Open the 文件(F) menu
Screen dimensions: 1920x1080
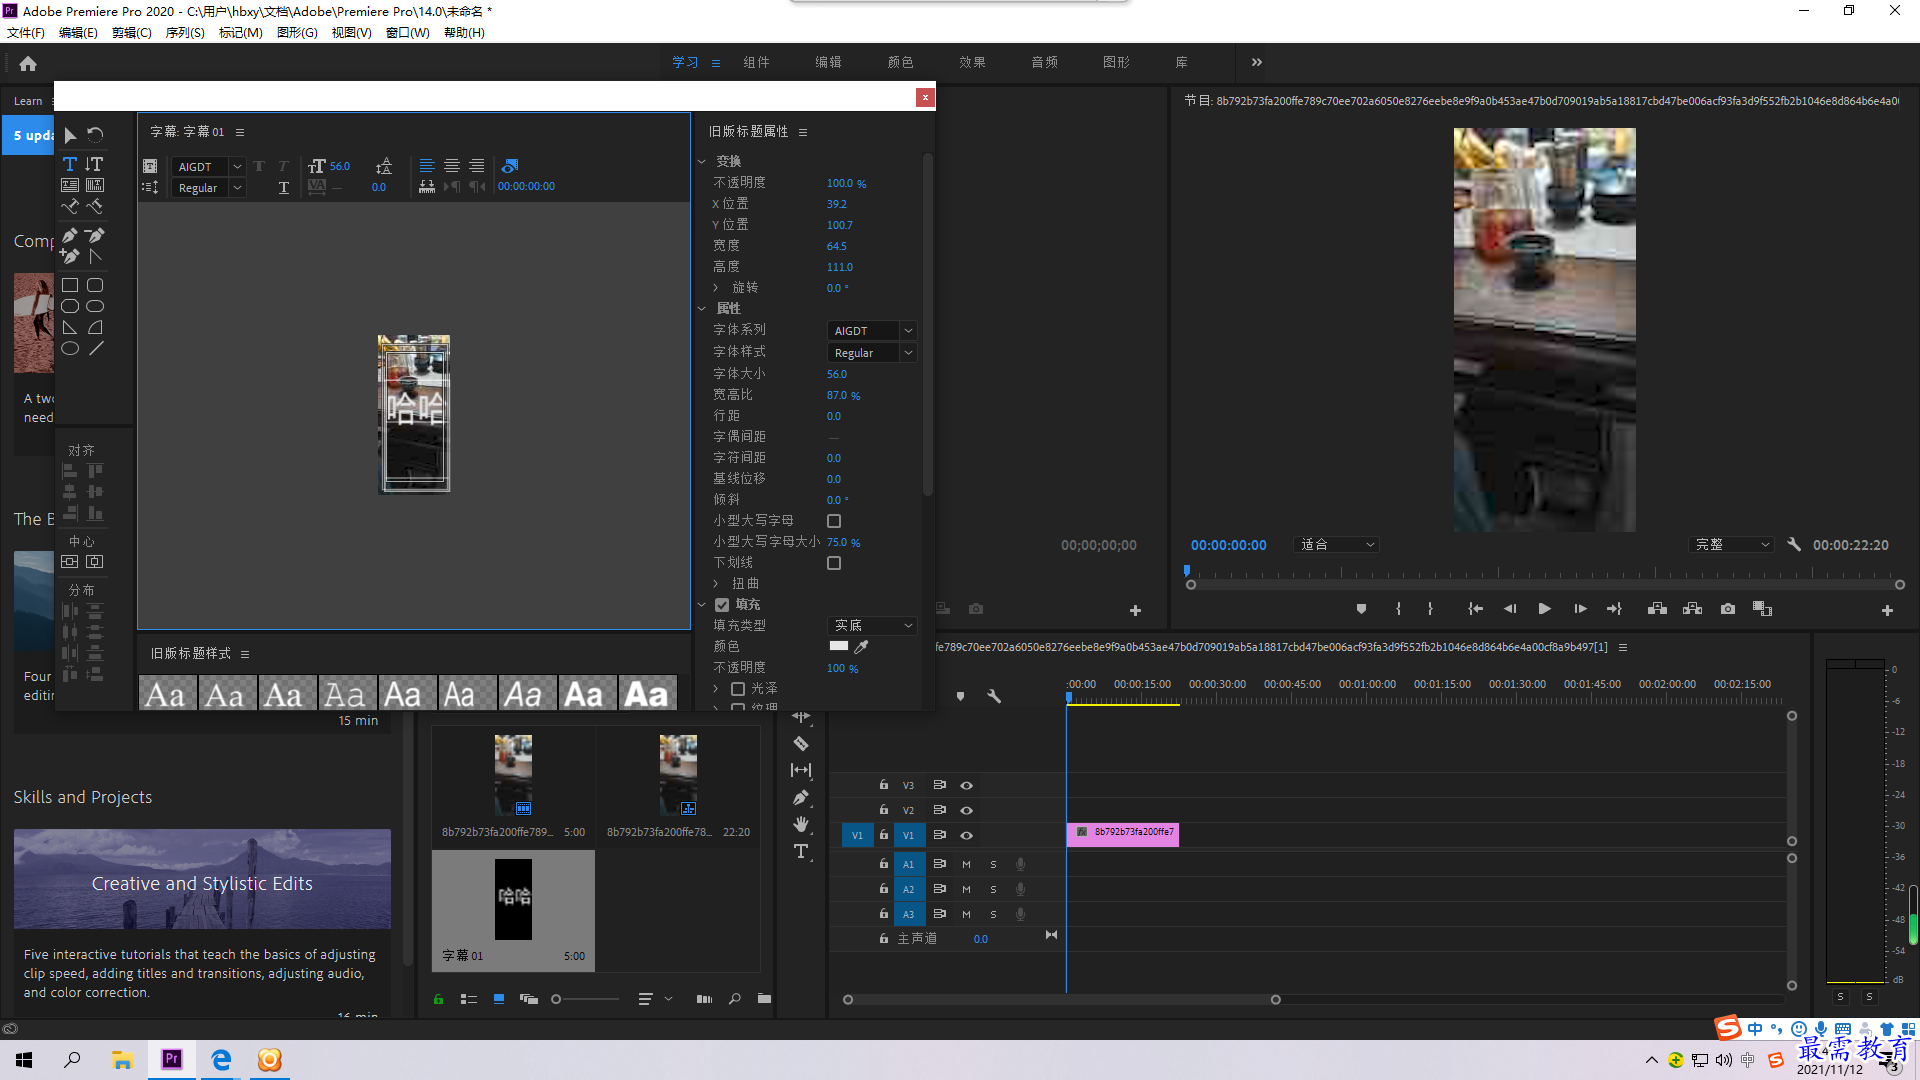pos(26,33)
